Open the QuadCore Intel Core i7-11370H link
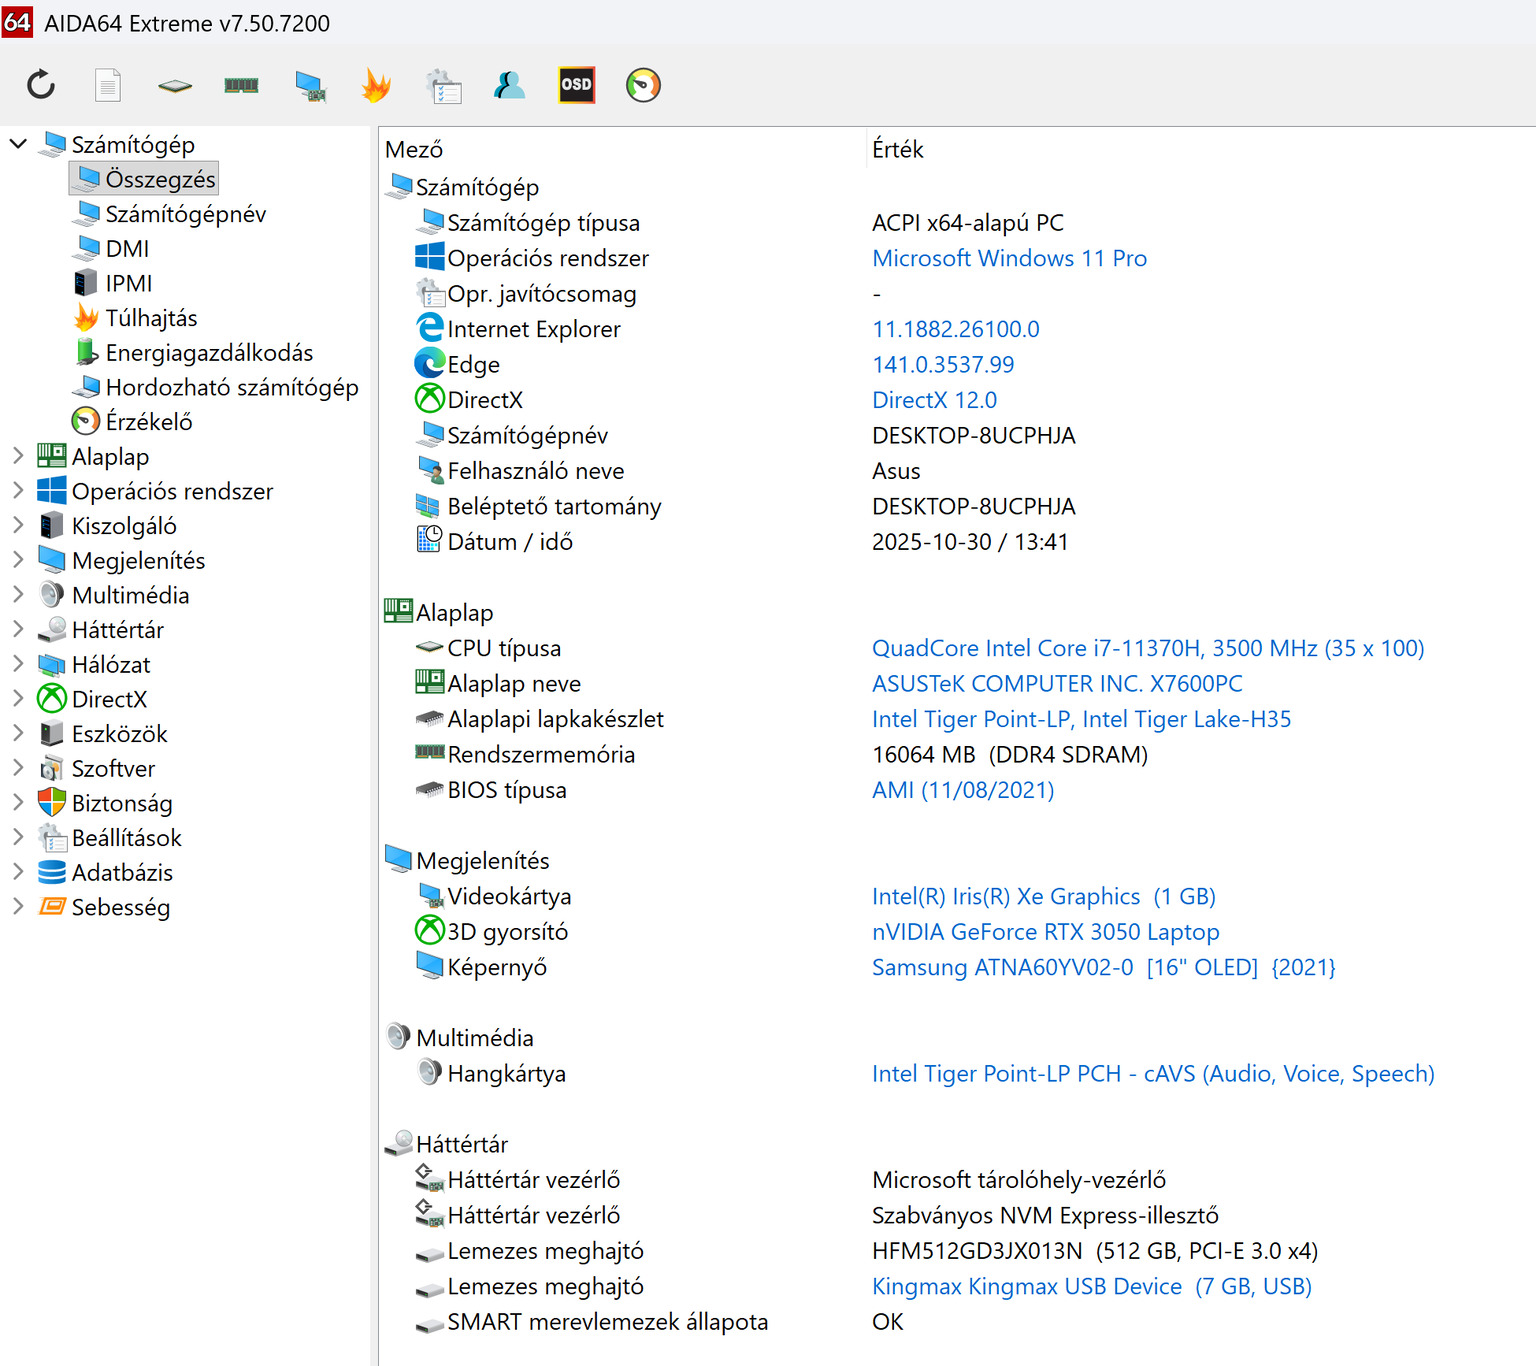This screenshot has height=1366, width=1536. click(x=1148, y=648)
